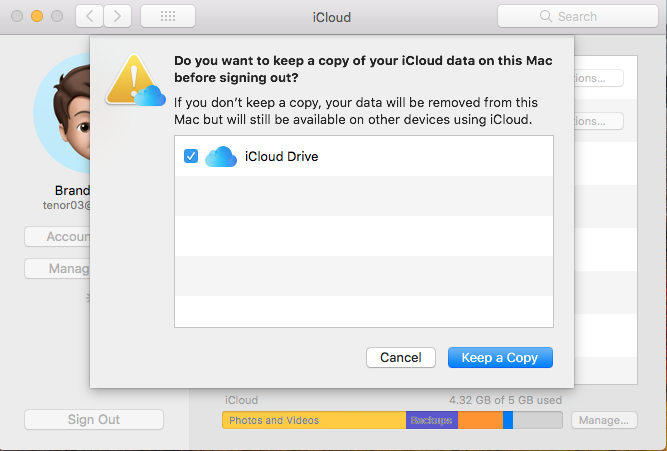
Task: Click the Sign Out button
Action: pos(94,420)
